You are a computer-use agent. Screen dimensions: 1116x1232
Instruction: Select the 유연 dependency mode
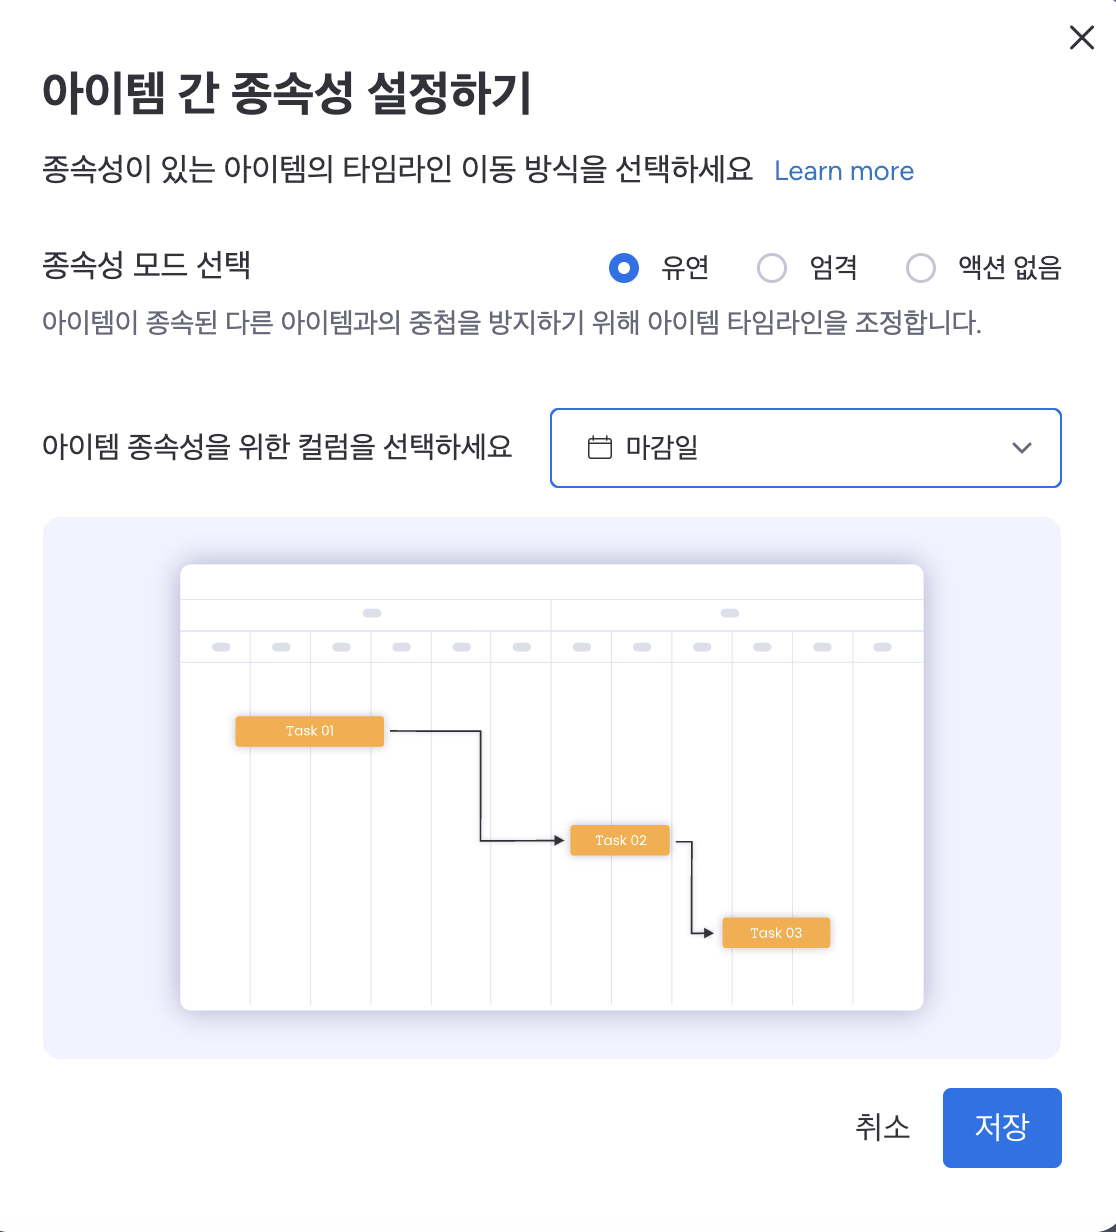pos(624,268)
